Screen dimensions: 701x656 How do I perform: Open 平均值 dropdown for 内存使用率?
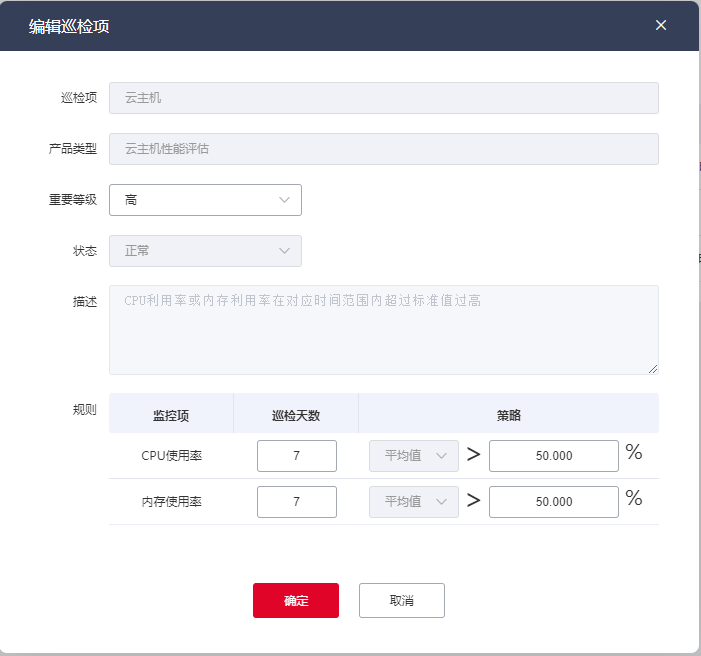click(x=414, y=502)
